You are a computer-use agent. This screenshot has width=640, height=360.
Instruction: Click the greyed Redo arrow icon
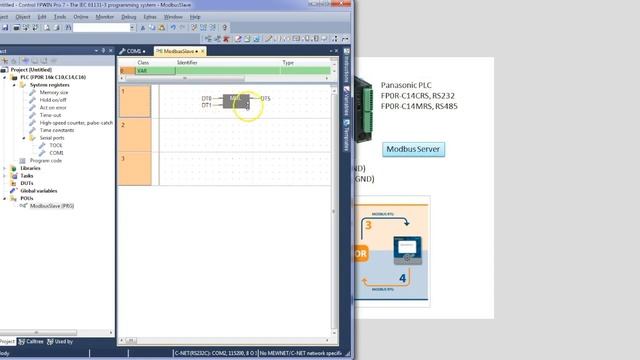click(182, 27)
